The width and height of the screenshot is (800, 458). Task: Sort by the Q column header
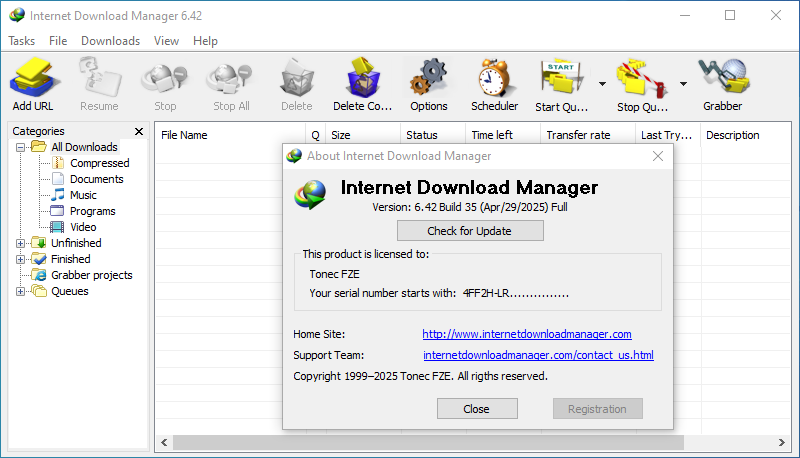tap(316, 135)
